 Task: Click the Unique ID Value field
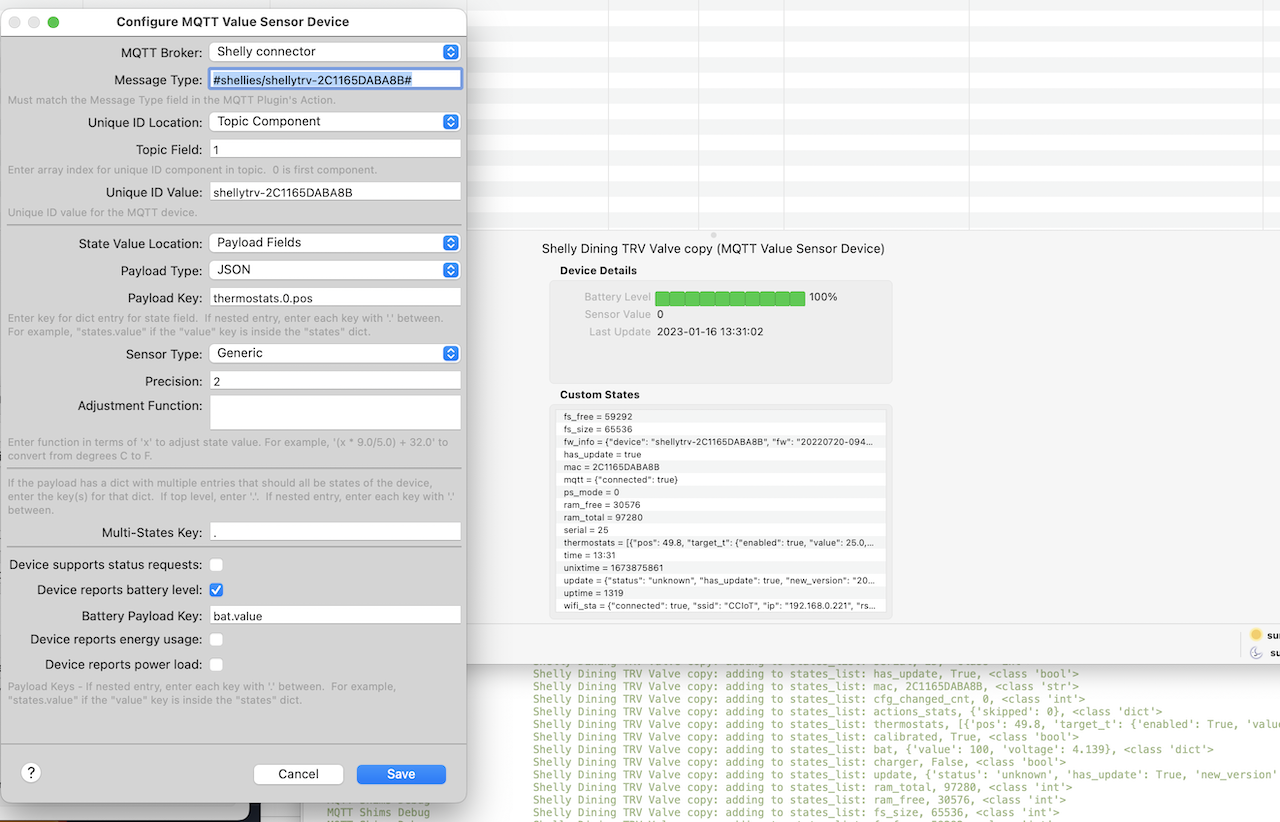tap(335, 192)
